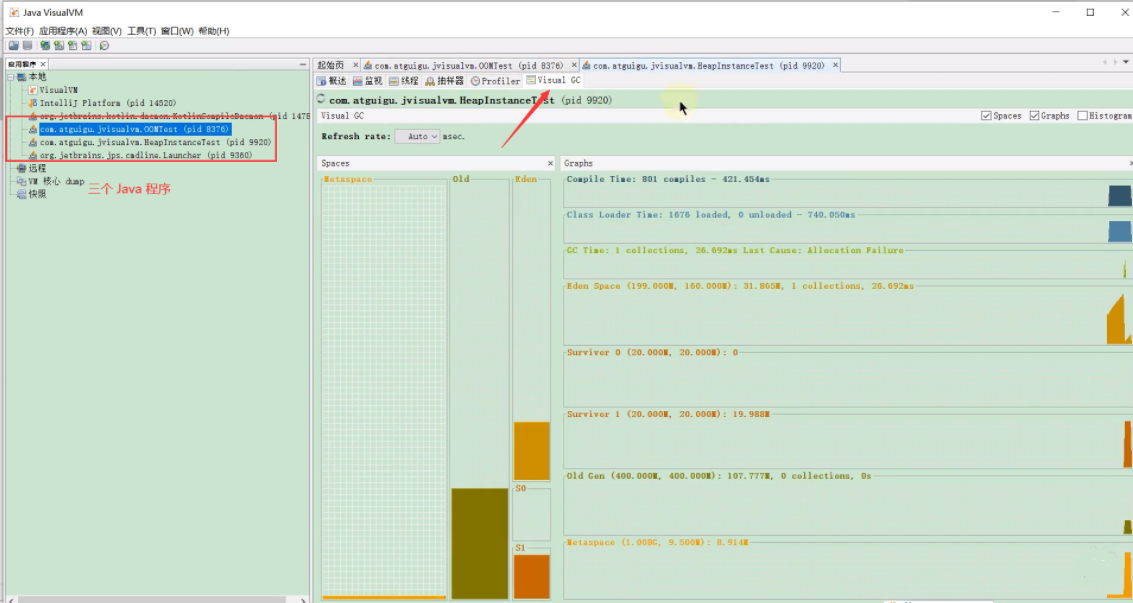The width and height of the screenshot is (1133, 603).
Task: Switch to the OOMTest pid 8376 tab
Action: [469, 65]
